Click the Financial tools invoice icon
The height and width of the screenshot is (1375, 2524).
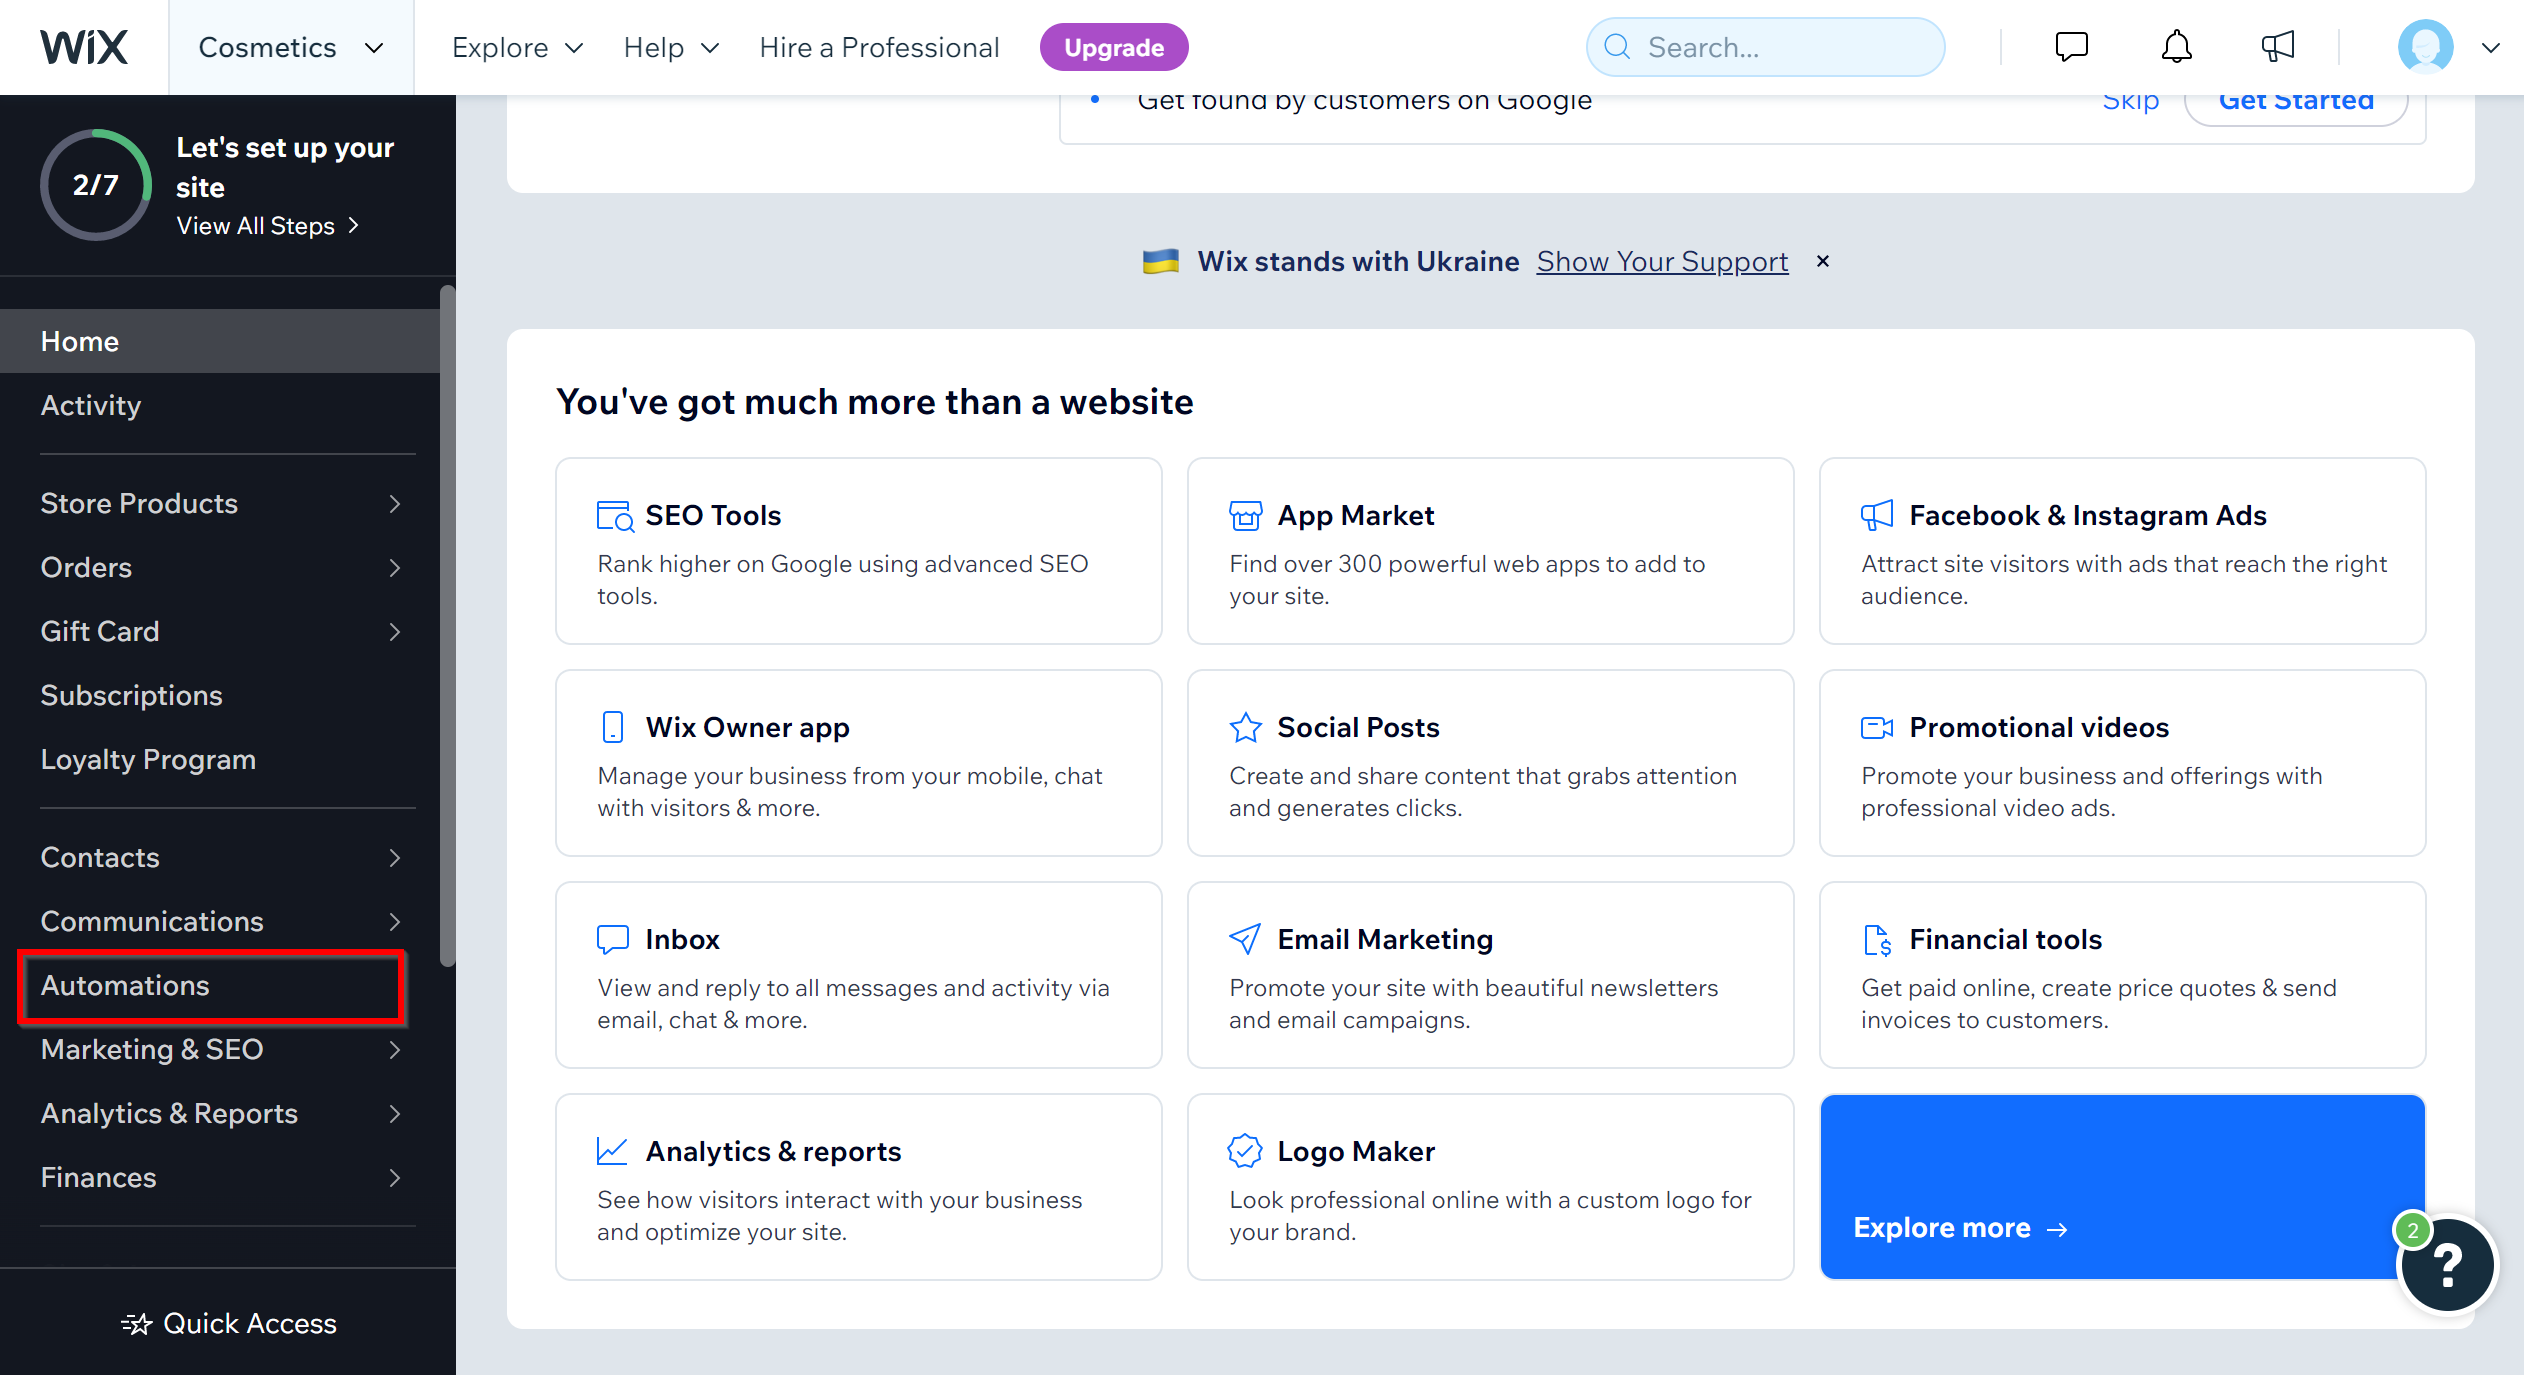pos(1877,939)
